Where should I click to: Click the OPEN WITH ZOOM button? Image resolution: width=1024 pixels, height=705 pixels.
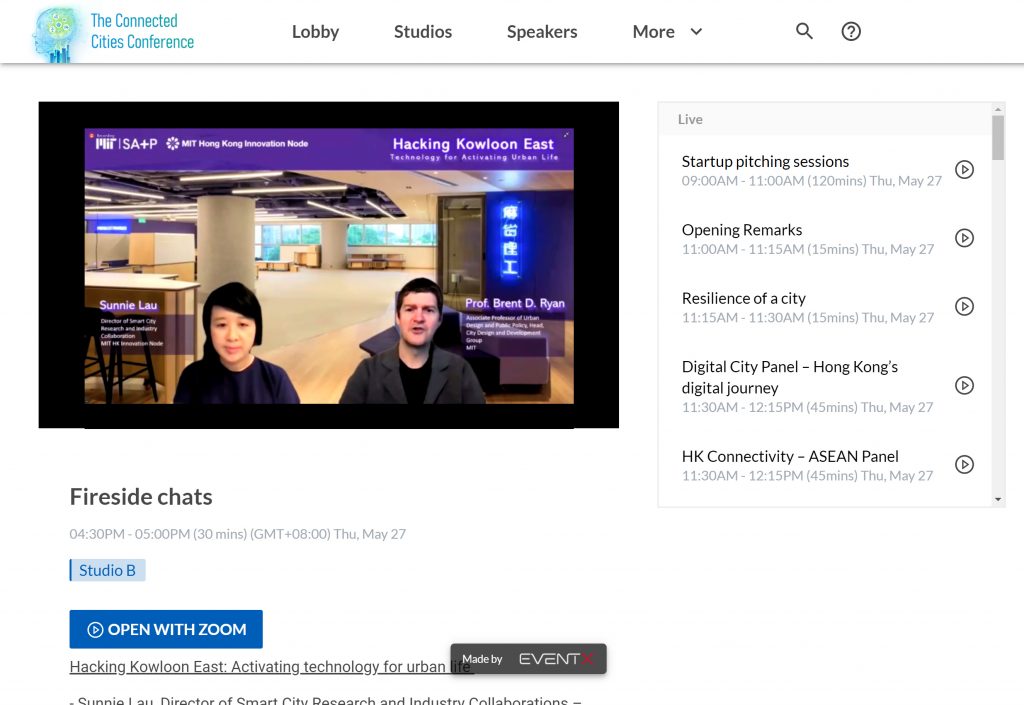tap(166, 629)
